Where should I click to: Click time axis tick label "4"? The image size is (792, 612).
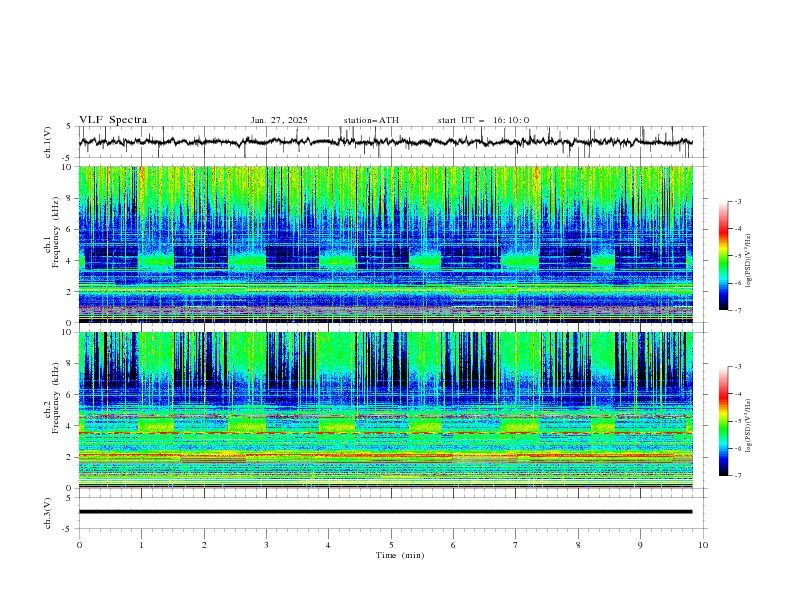[x=328, y=545]
